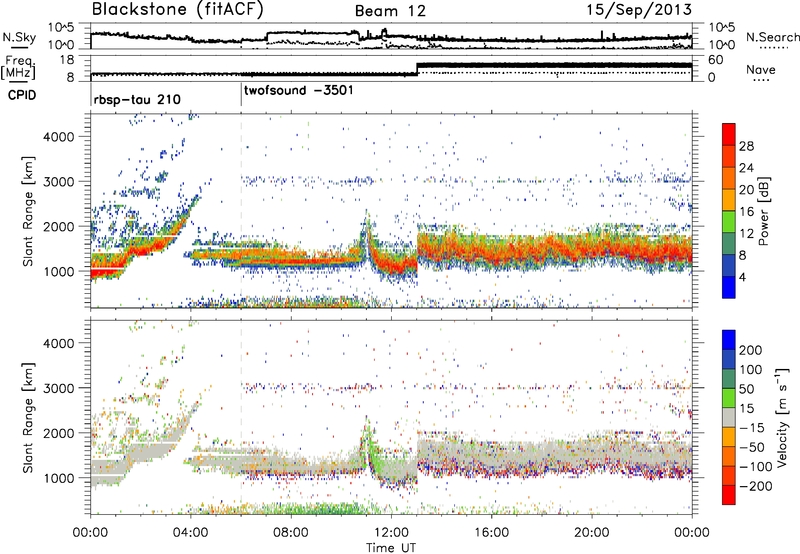Click the '4000' tick of the power panel

click(59, 136)
